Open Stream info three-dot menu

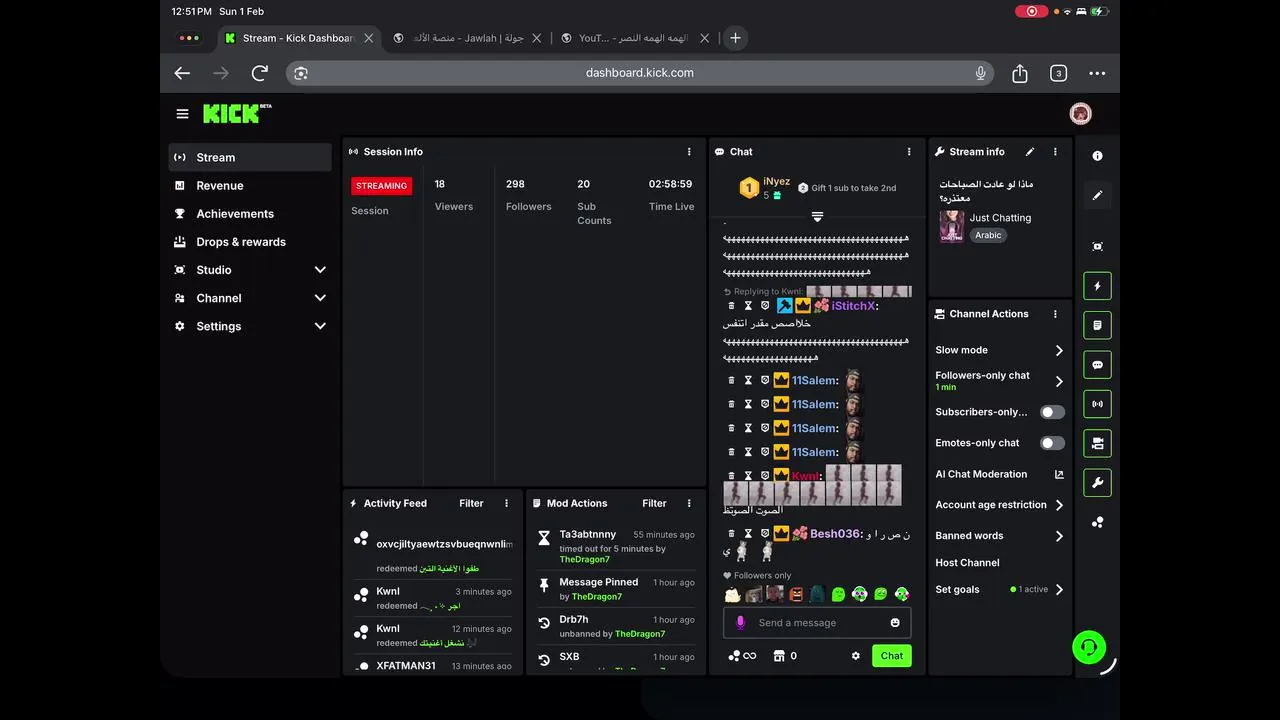click(1055, 152)
